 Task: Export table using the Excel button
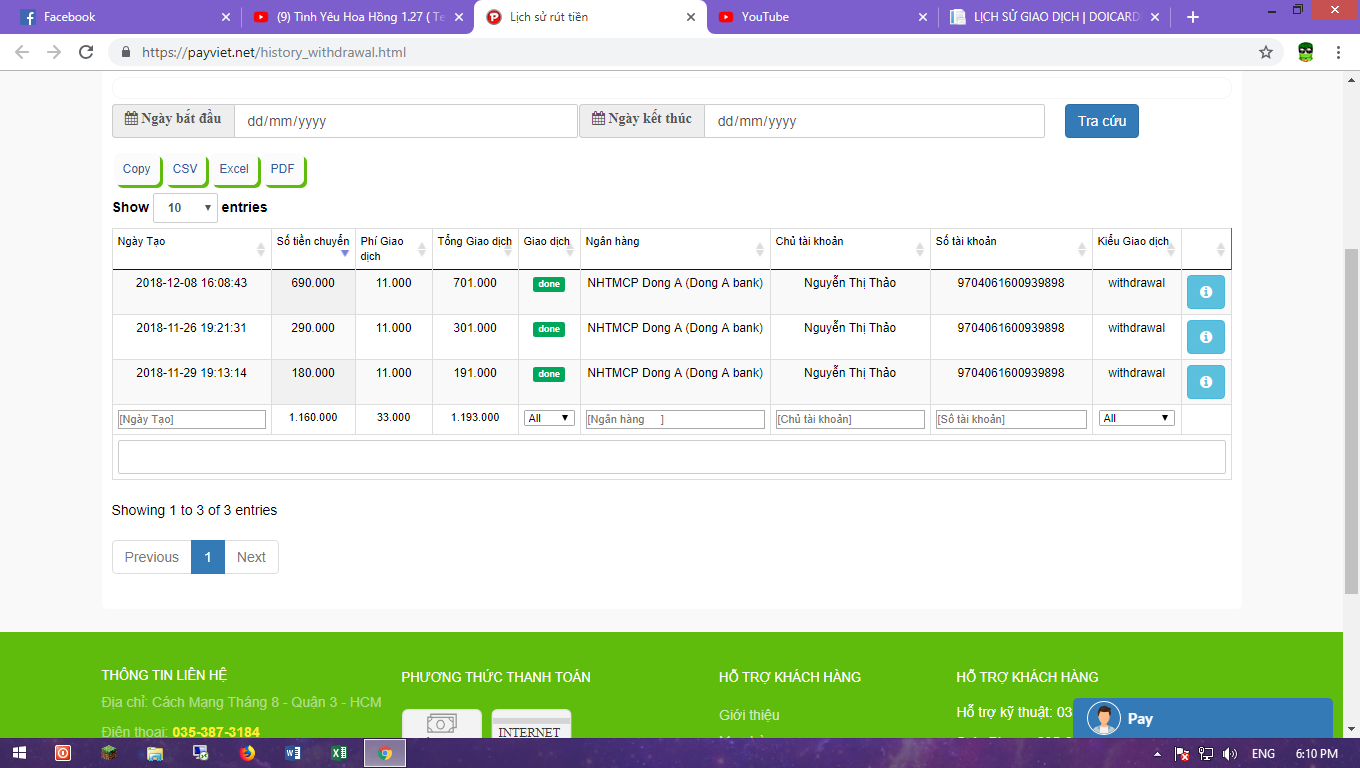[x=234, y=170]
